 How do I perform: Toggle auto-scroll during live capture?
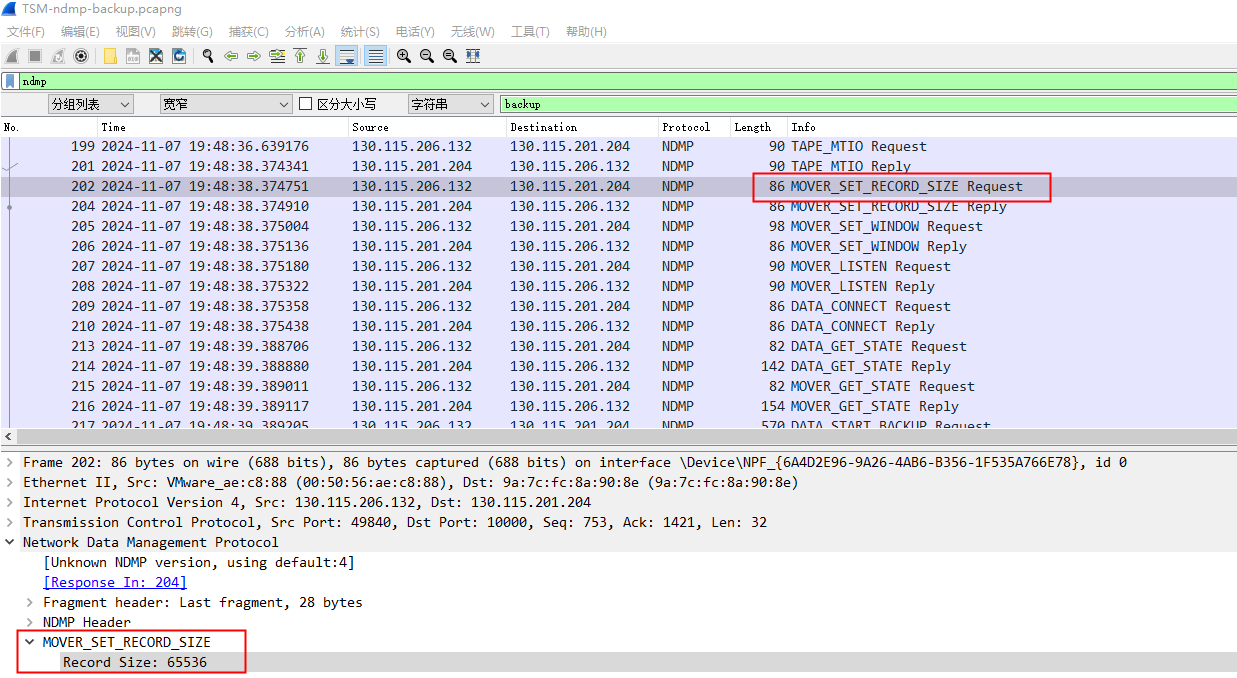click(347, 56)
